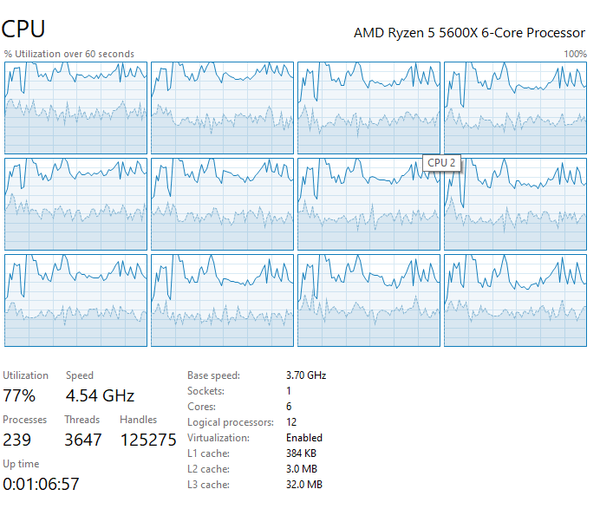Viewport: 600px width, 509px height.
Task: Select the last graph in the middle row
Action: (515, 205)
